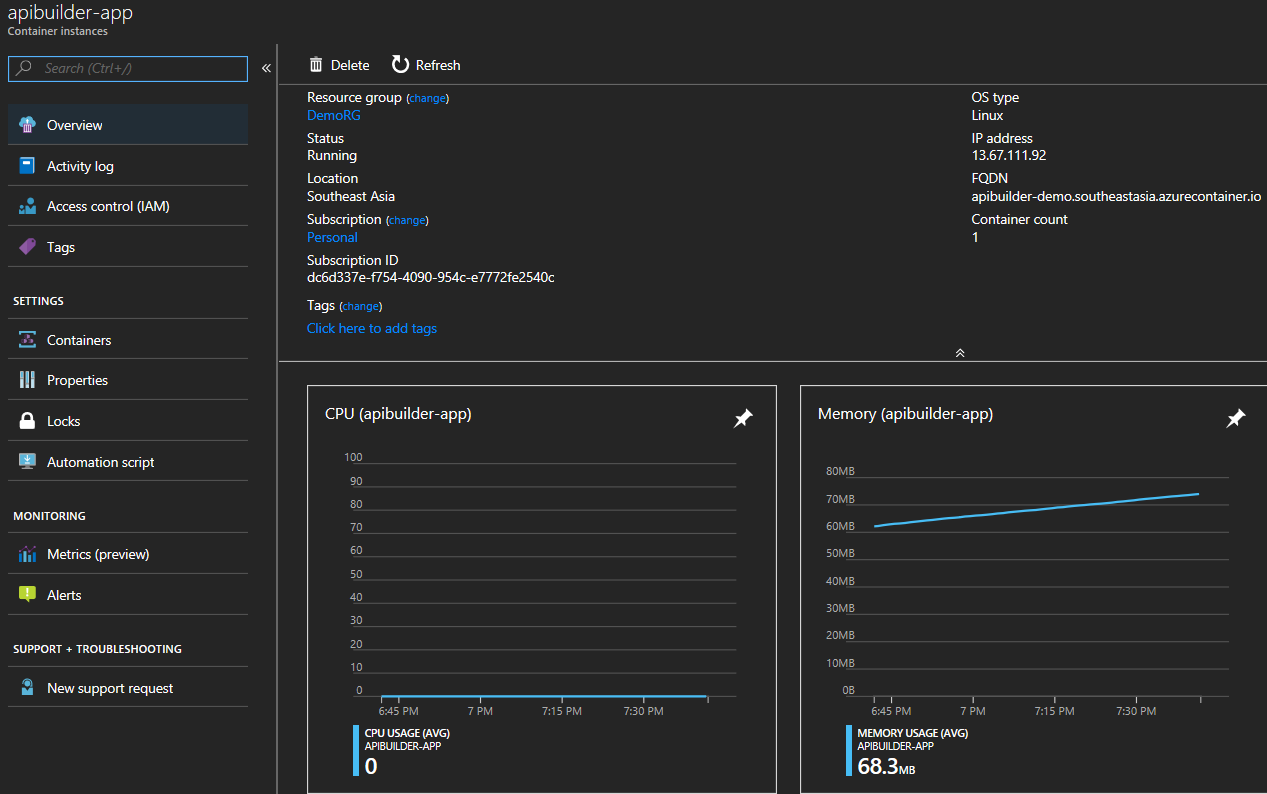Pin the Memory chart to dashboard

(x=1236, y=419)
